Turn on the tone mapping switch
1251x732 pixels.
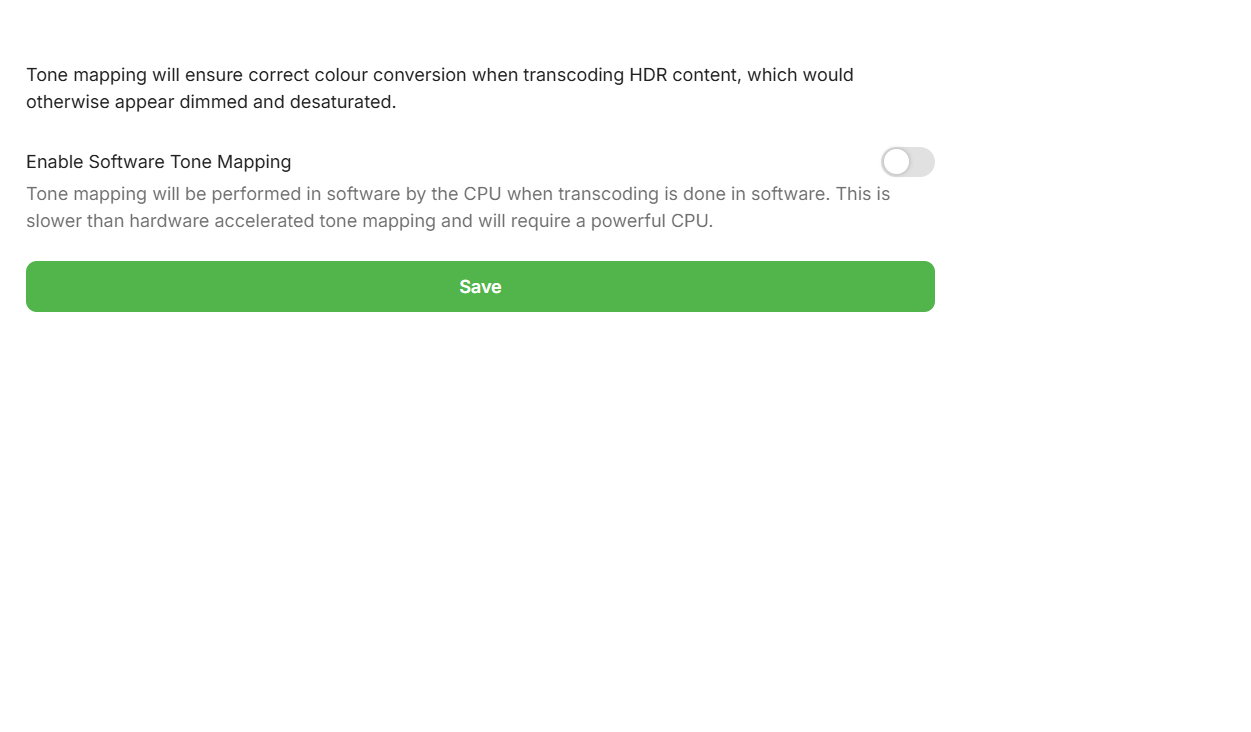[x=907, y=162]
